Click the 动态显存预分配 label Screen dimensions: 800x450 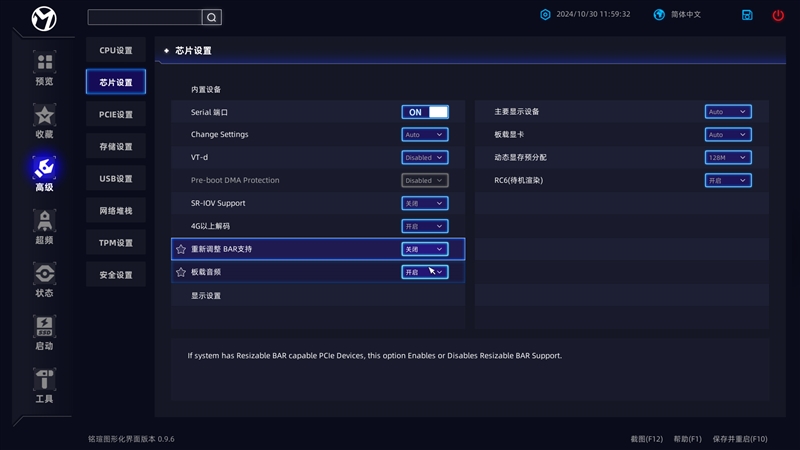[520, 158]
